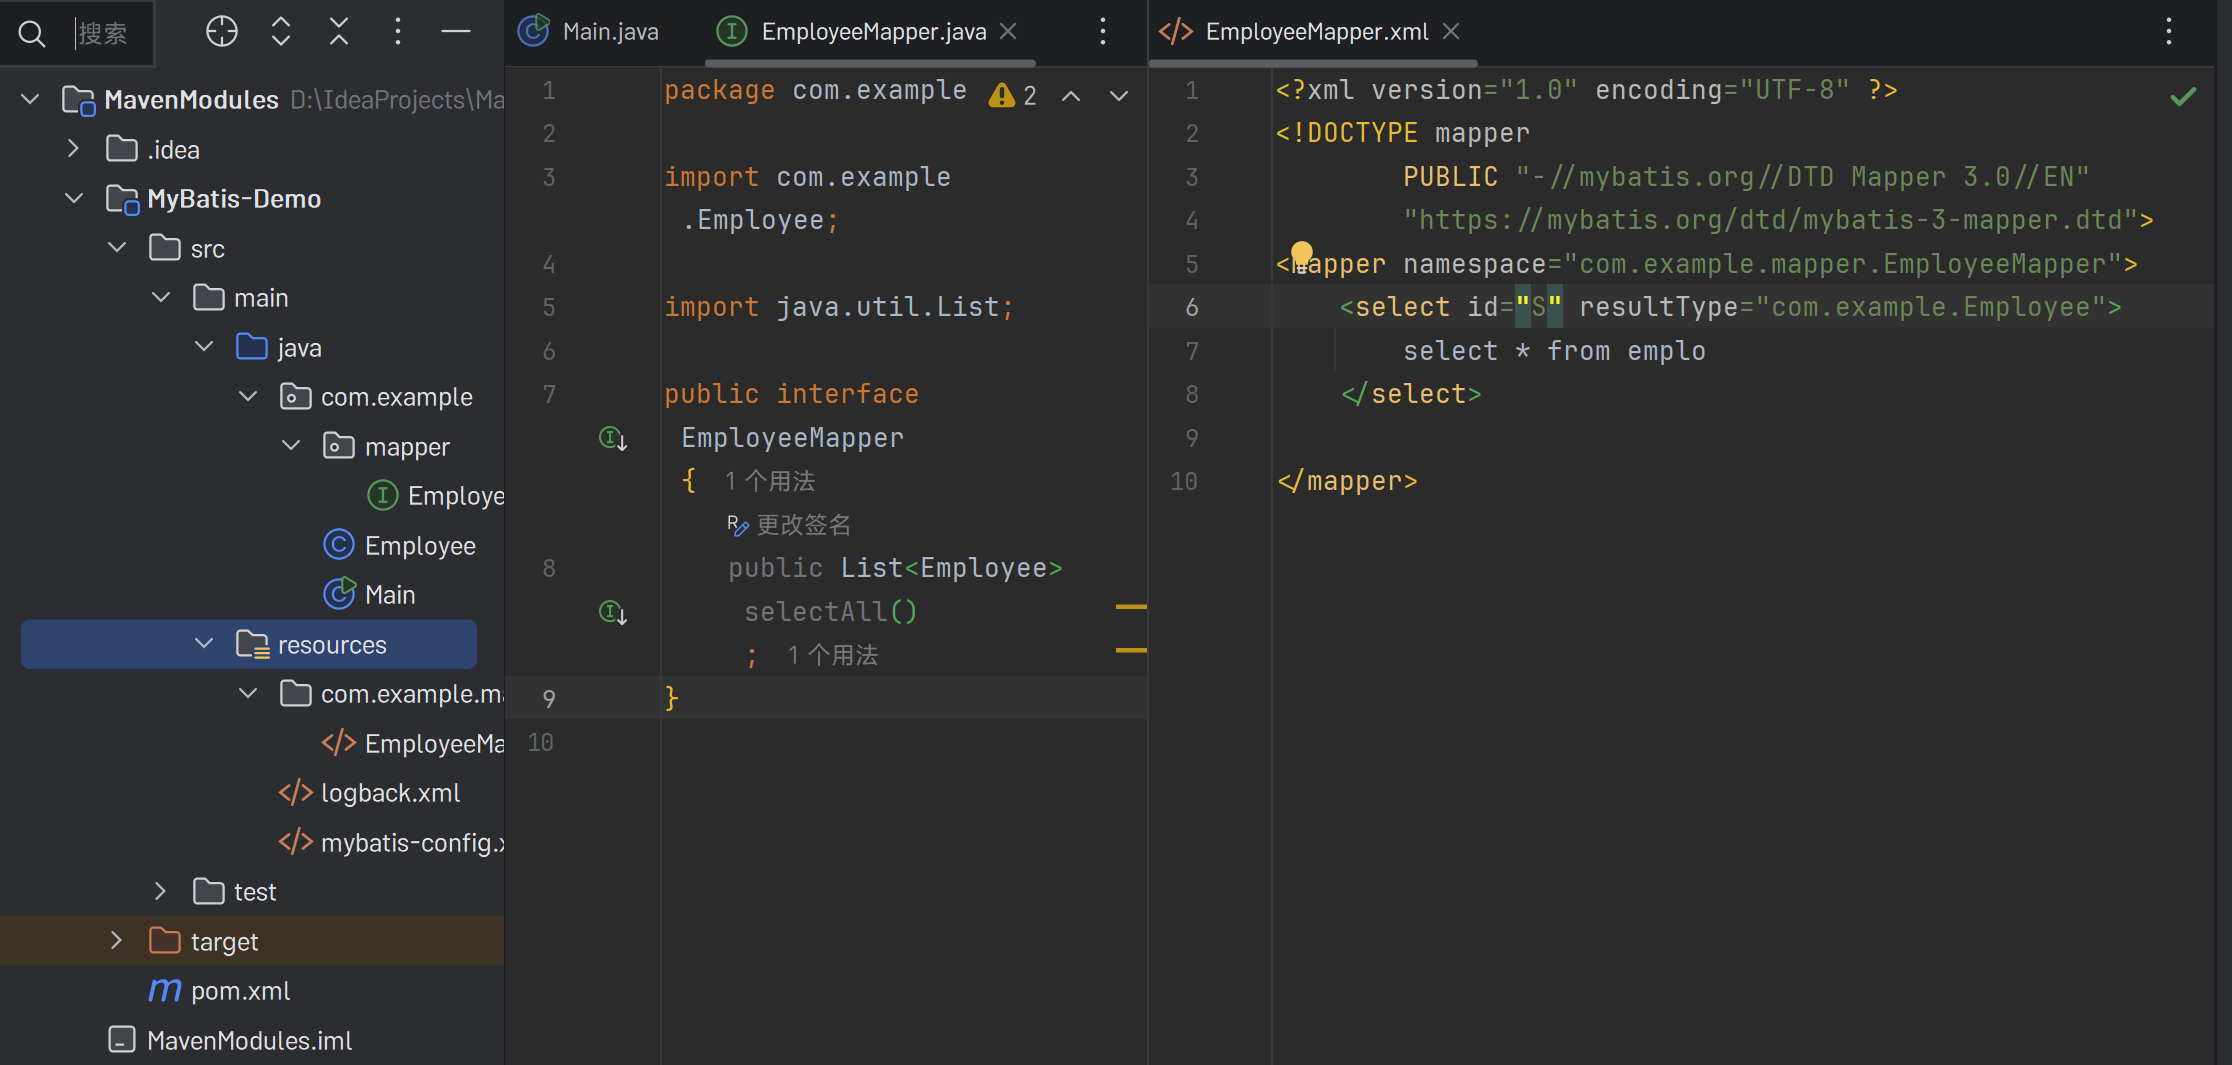This screenshot has width=2232, height=1065.
Task: Collapse the resources folder
Action: 204,643
